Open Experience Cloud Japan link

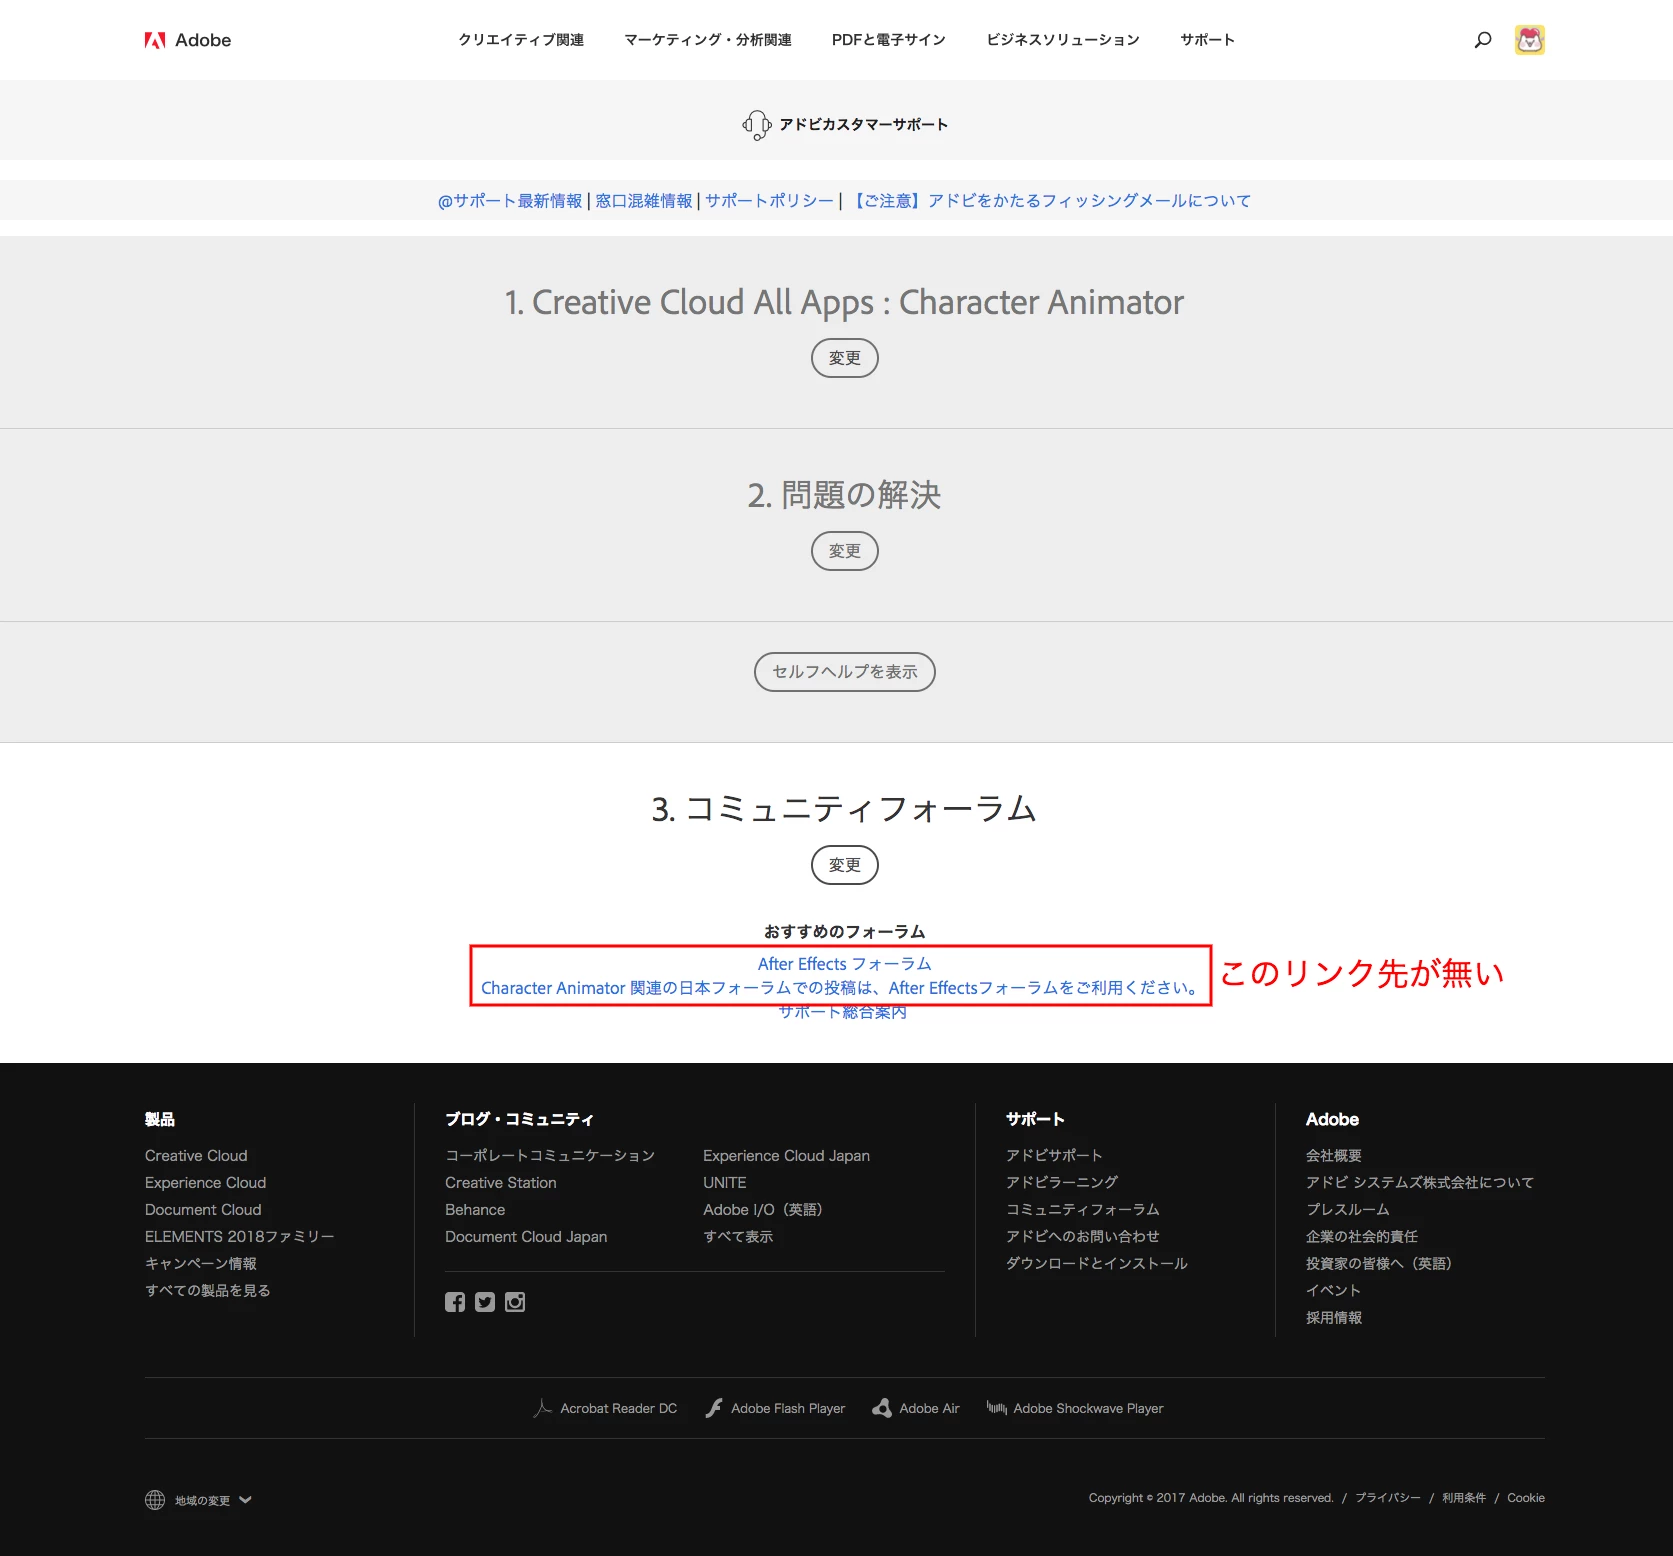tap(787, 1156)
